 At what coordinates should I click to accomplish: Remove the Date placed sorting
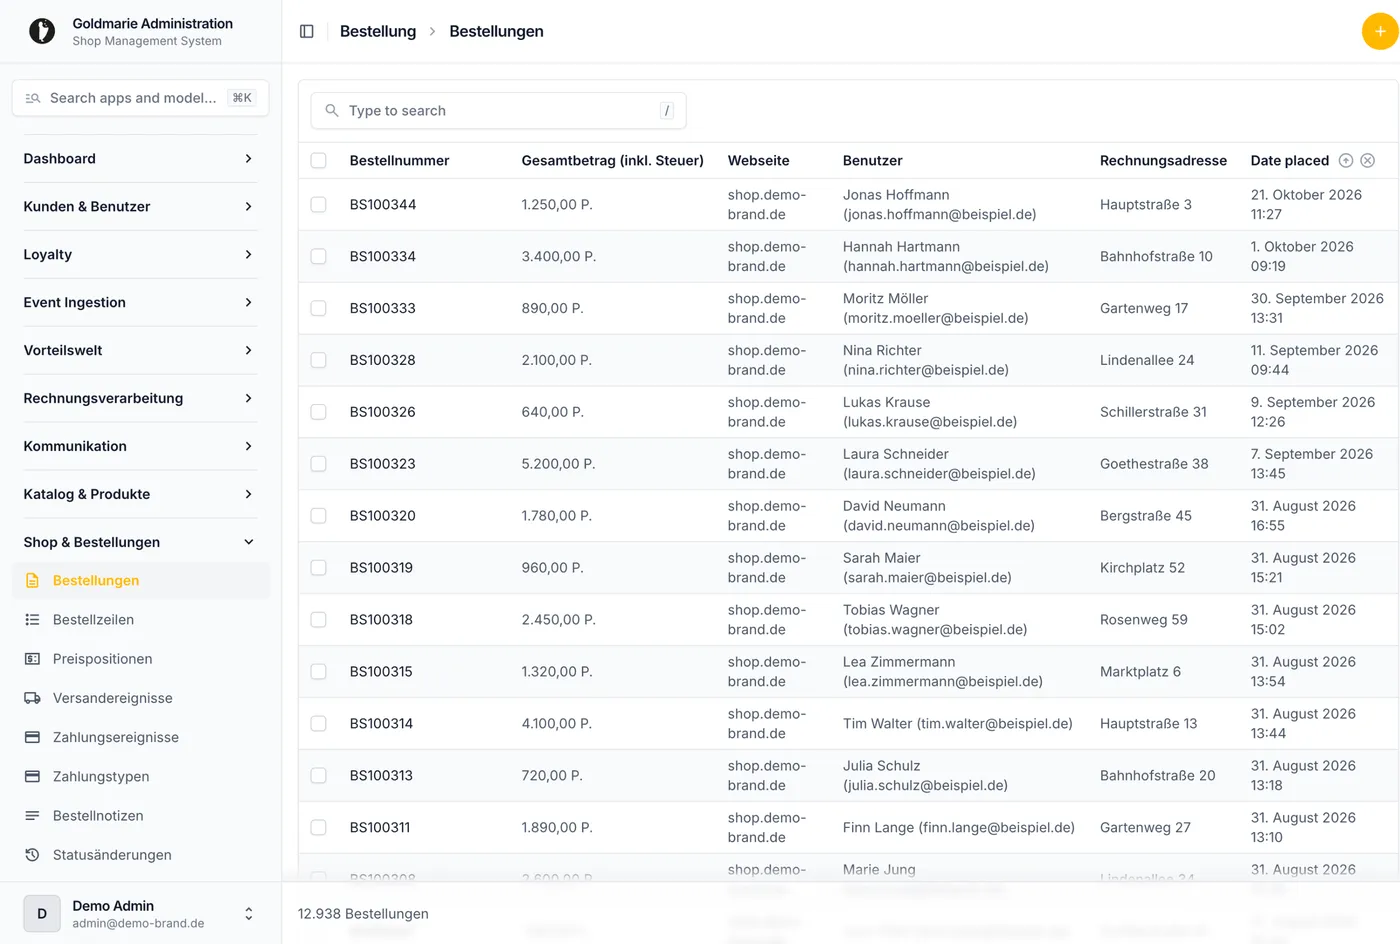1368,160
